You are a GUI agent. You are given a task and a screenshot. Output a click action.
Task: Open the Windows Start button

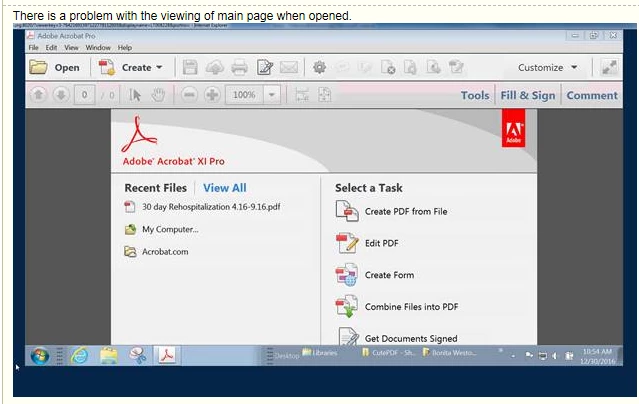(40, 356)
